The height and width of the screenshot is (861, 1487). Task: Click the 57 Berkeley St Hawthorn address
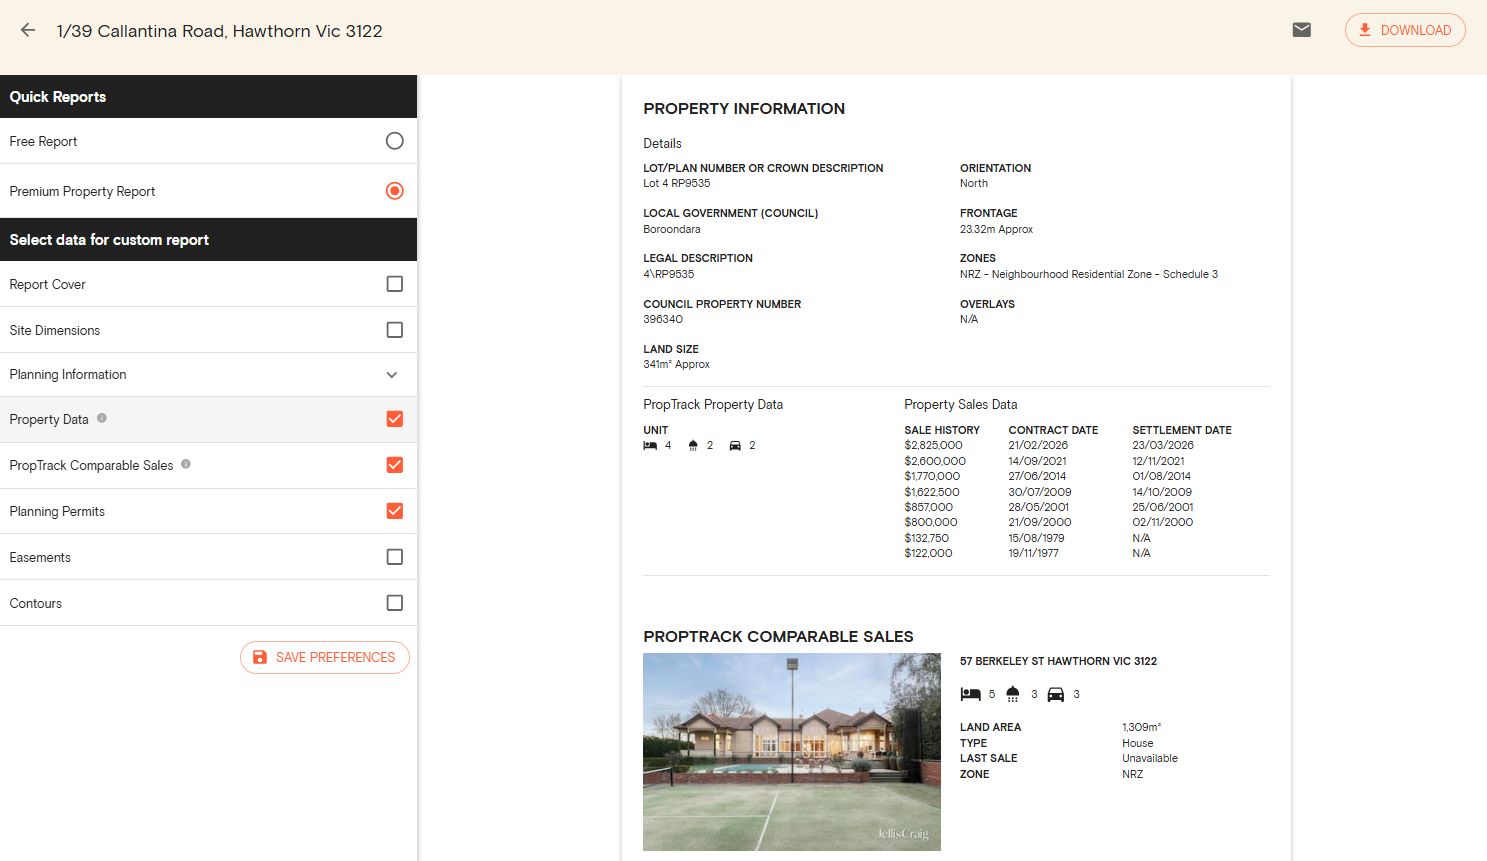[1058, 661]
